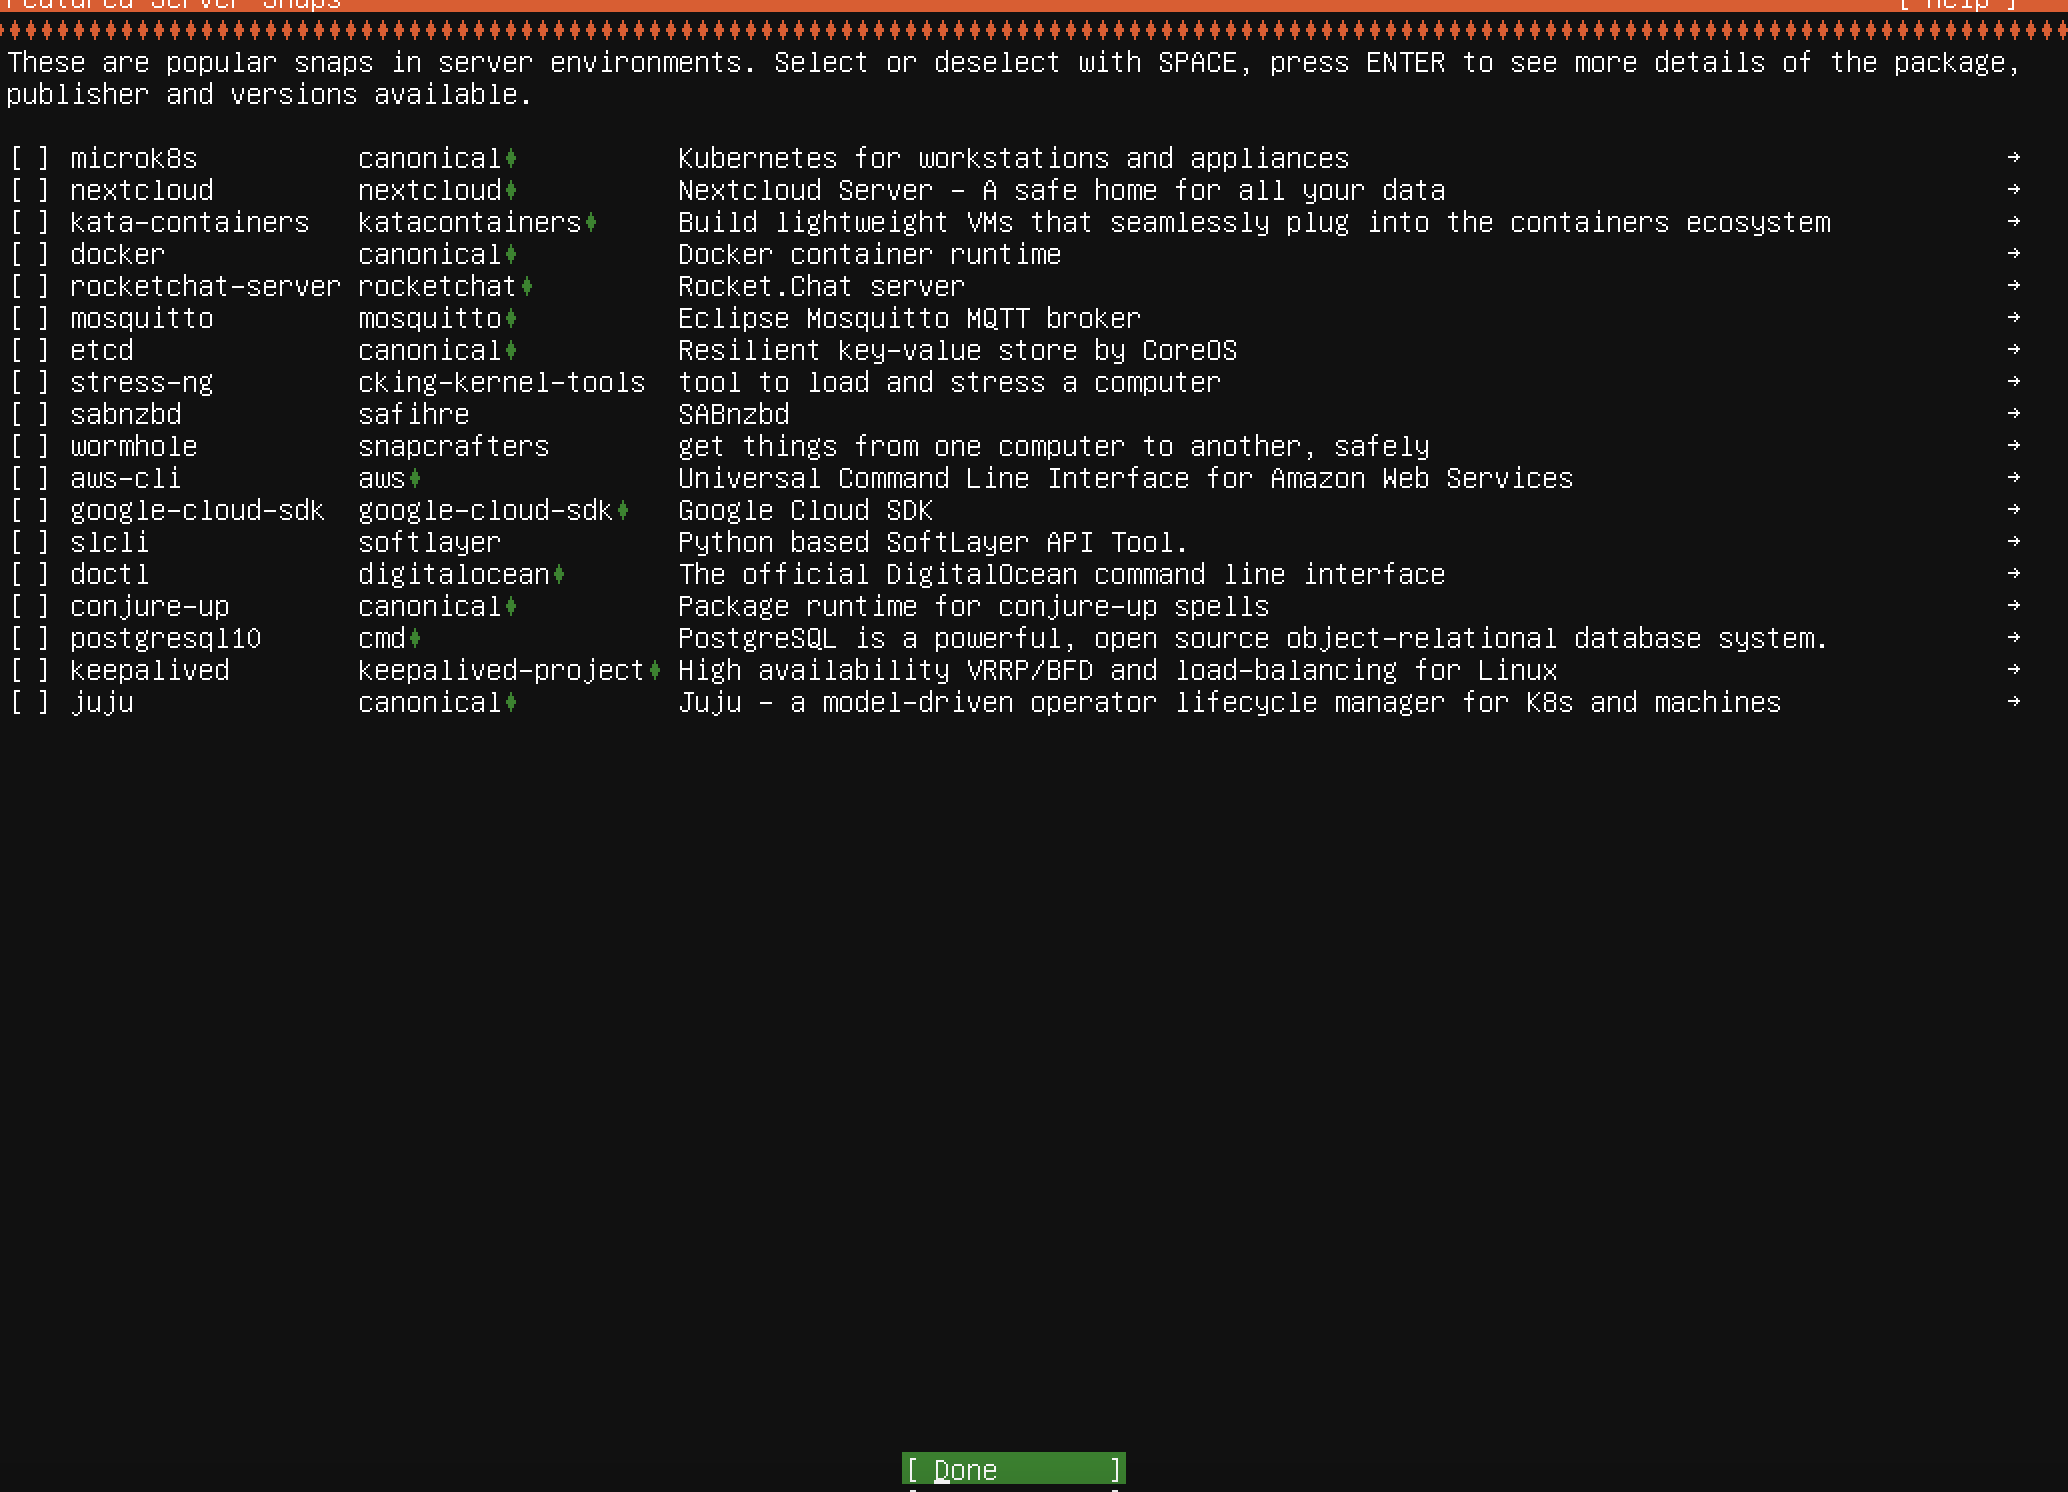Open details arrow for etcd row
This screenshot has height=1492, width=2068.
coord(2013,350)
